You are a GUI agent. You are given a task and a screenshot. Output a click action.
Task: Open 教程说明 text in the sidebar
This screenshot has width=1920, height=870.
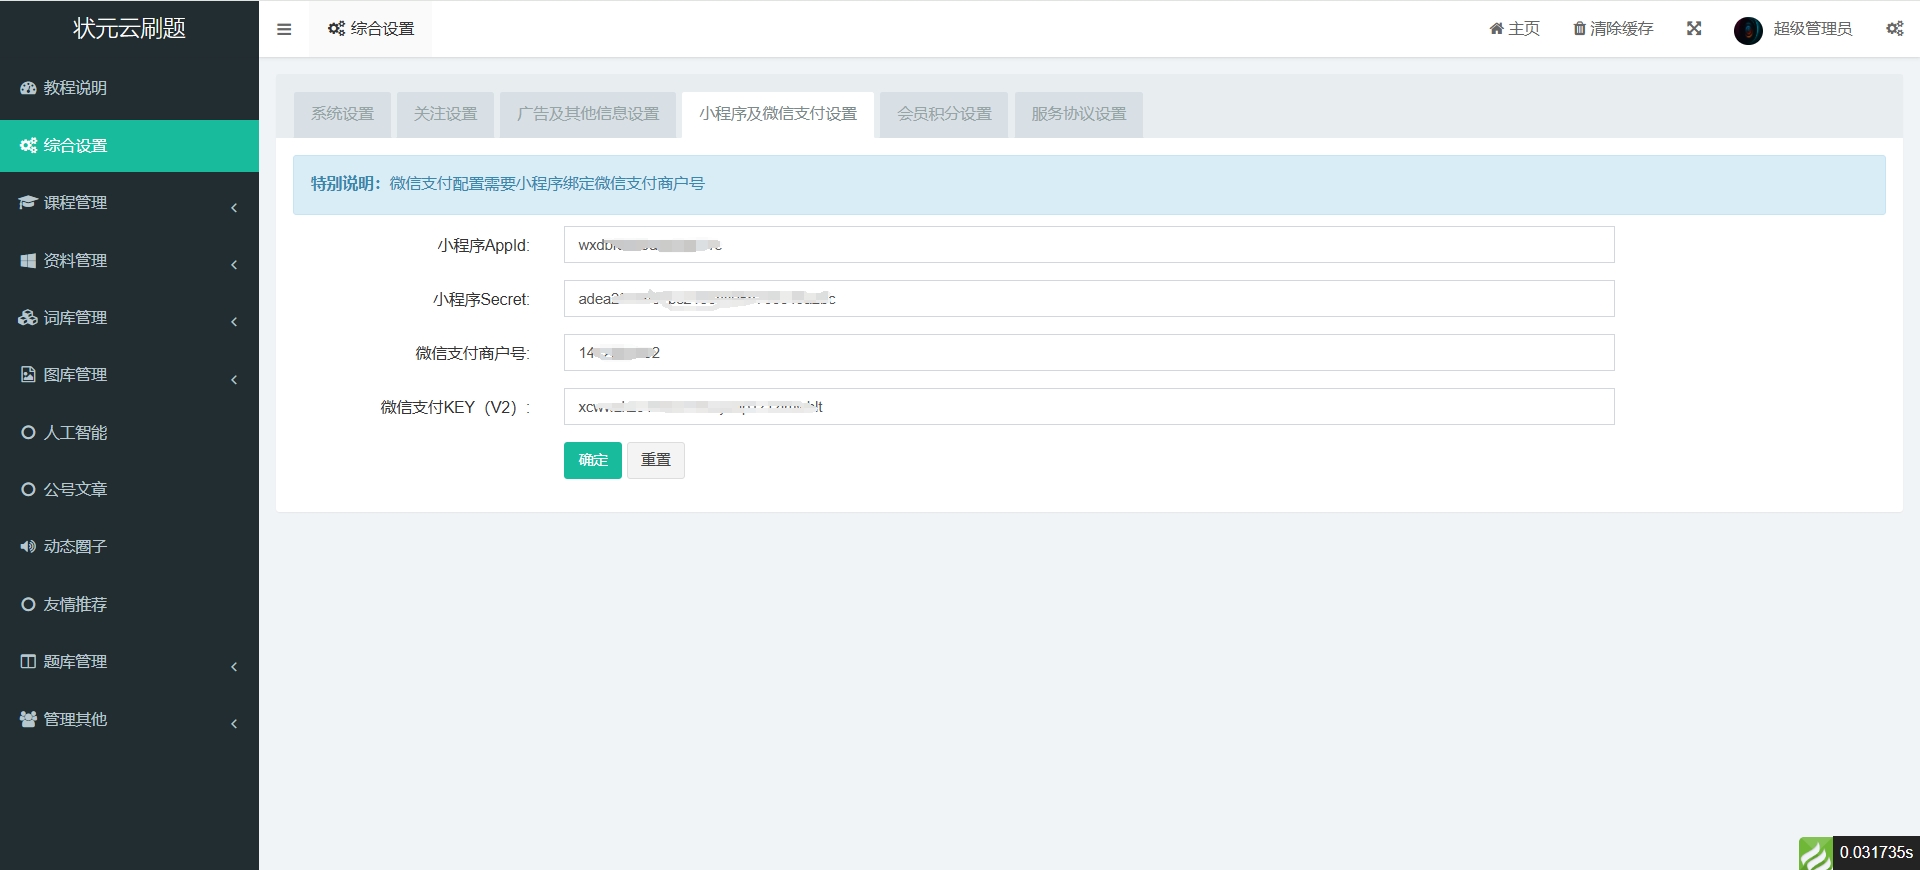[75, 88]
